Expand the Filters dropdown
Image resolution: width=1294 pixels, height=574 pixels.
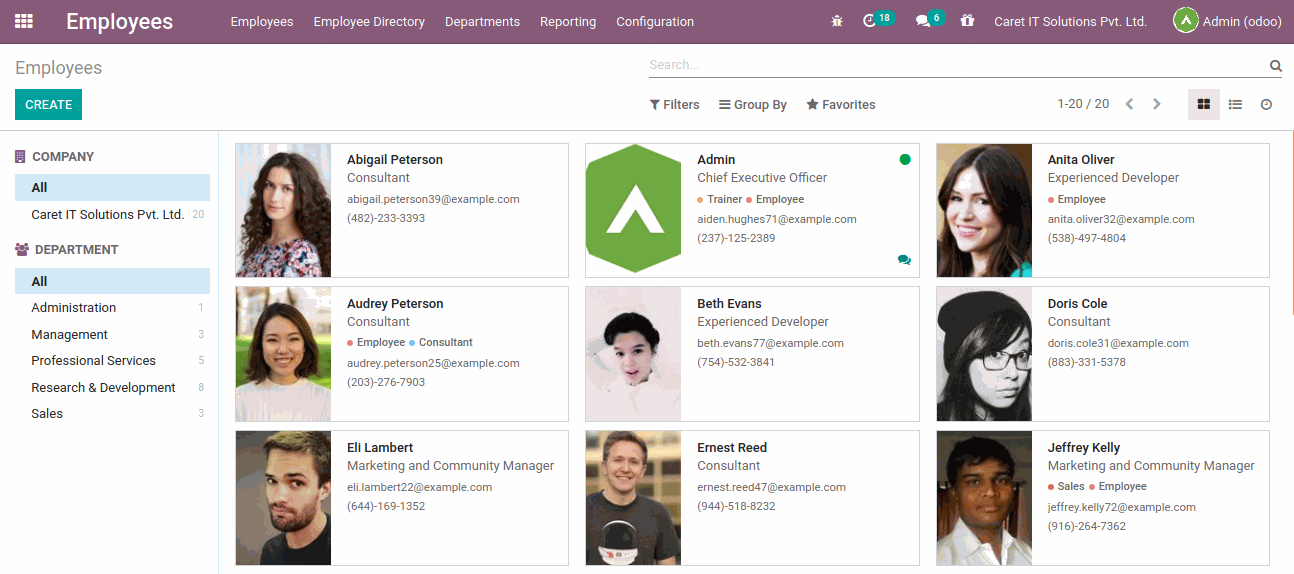(x=674, y=105)
